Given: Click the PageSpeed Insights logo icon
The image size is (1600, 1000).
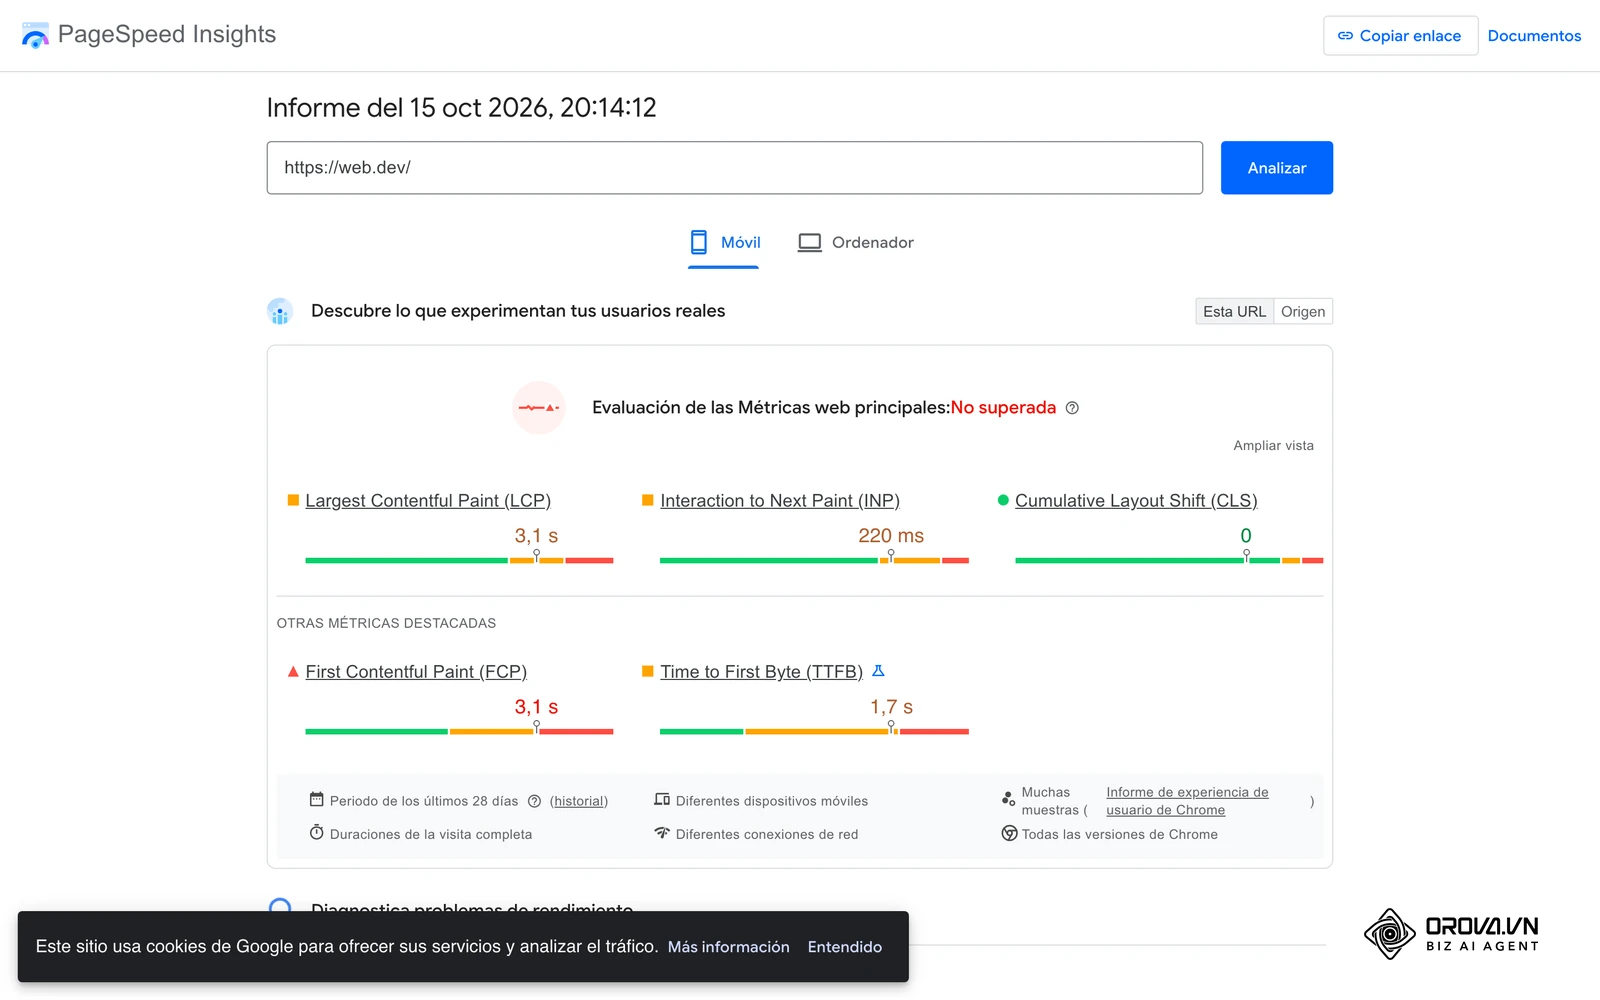Looking at the screenshot, I should tap(35, 35).
